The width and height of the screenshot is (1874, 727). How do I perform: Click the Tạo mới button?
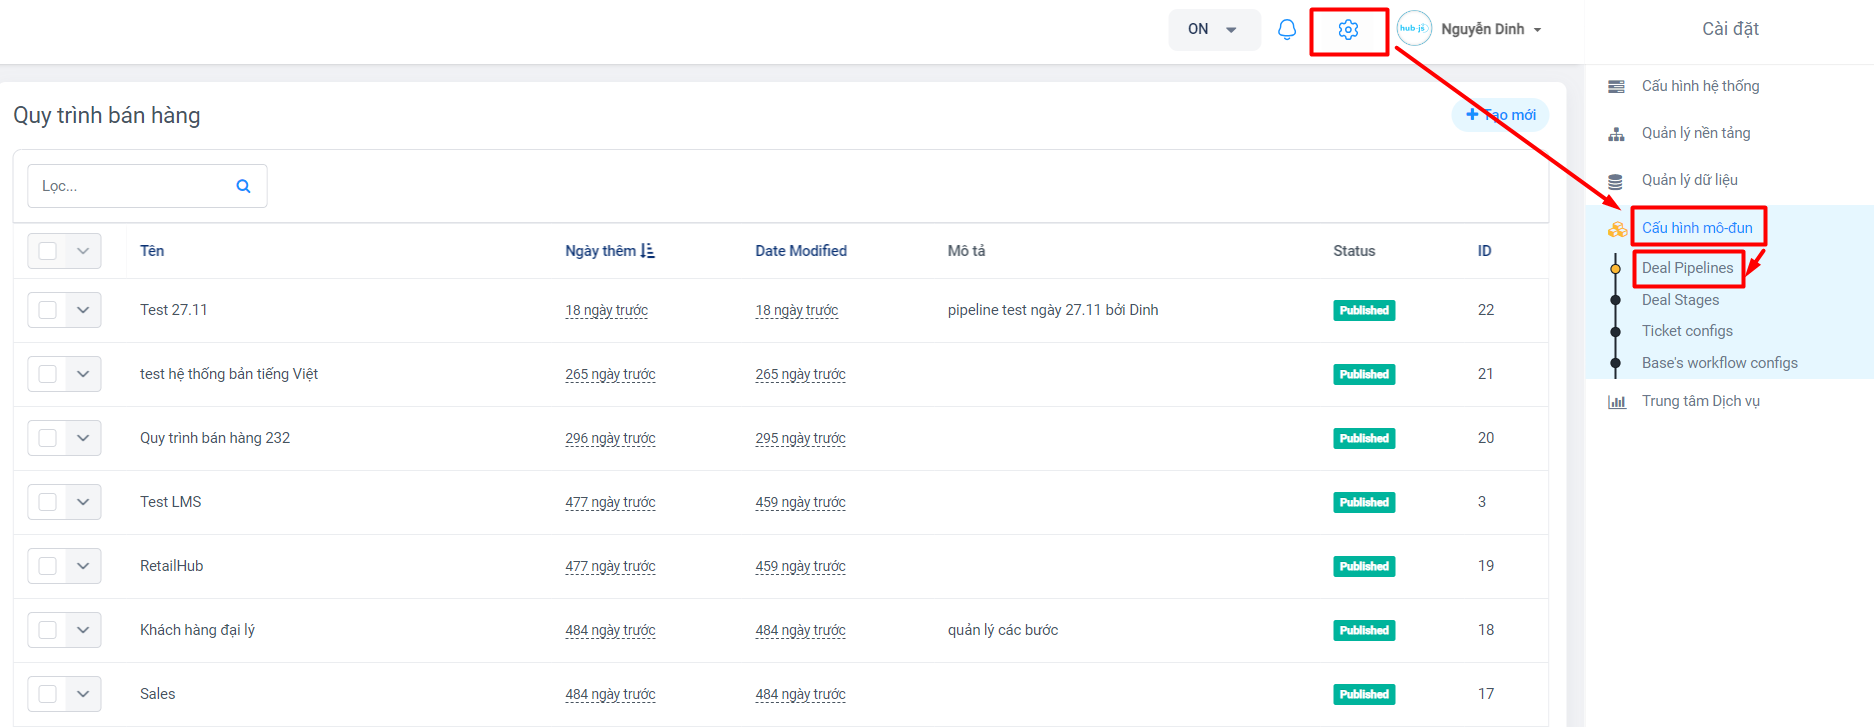[x=1500, y=115]
